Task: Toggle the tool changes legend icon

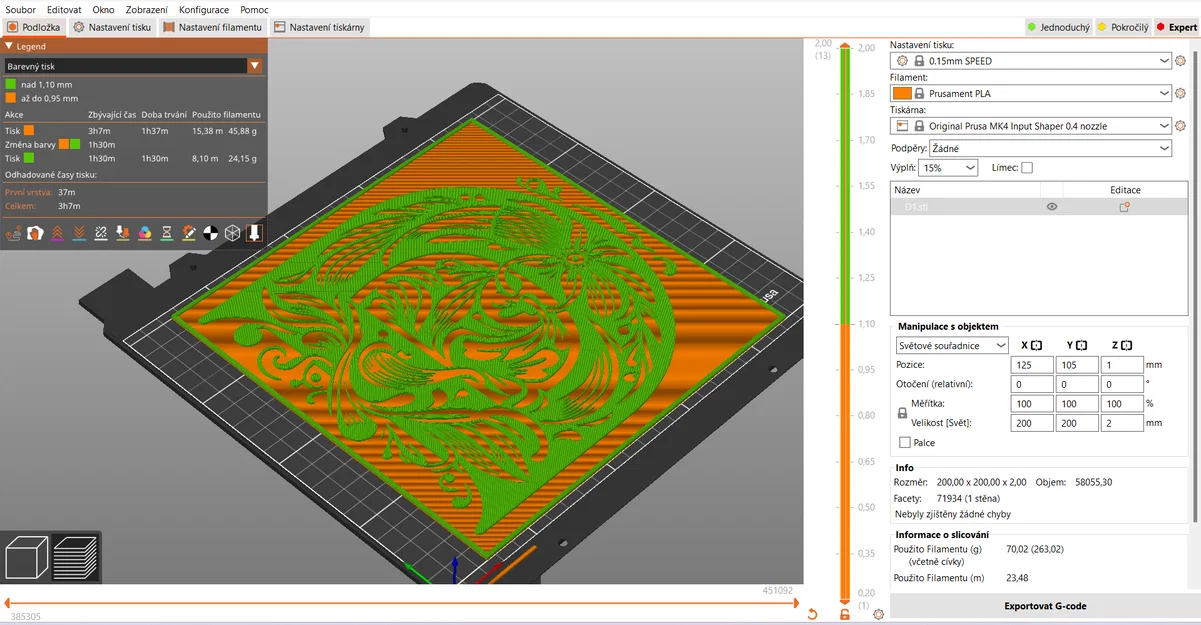Action: tap(123, 233)
